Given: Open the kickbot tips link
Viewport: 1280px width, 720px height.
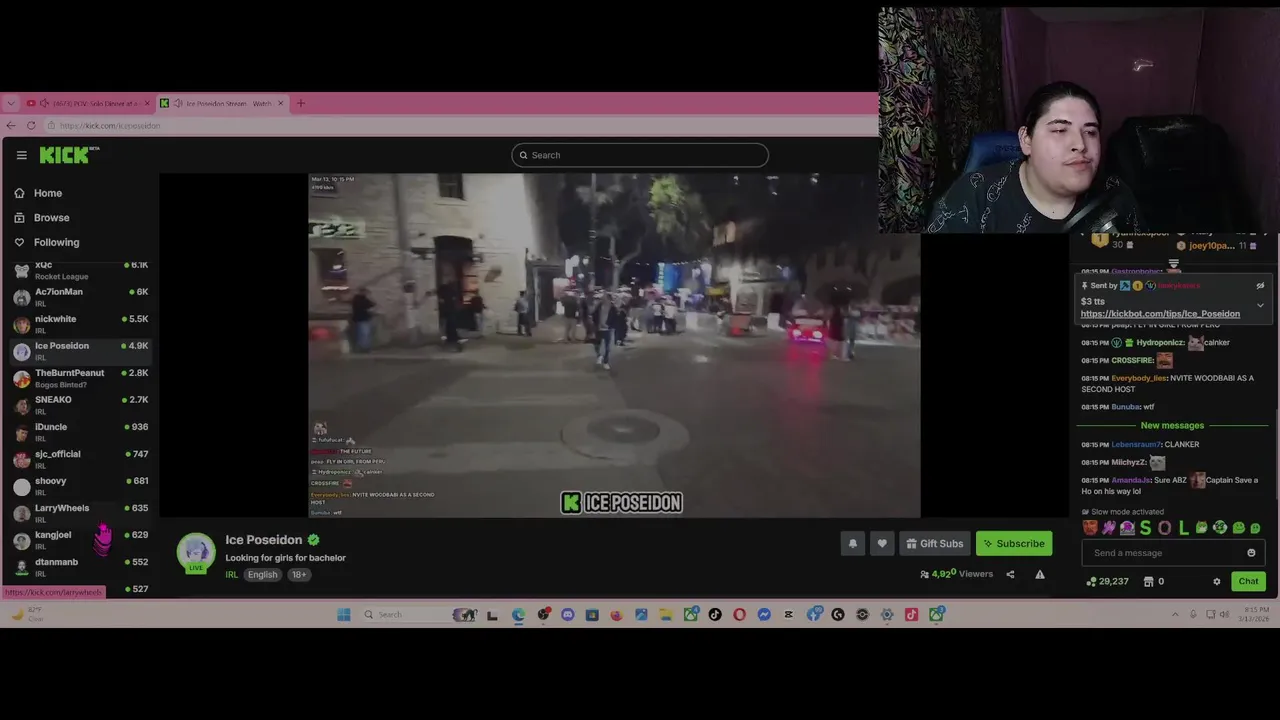Looking at the screenshot, I should (1160, 314).
